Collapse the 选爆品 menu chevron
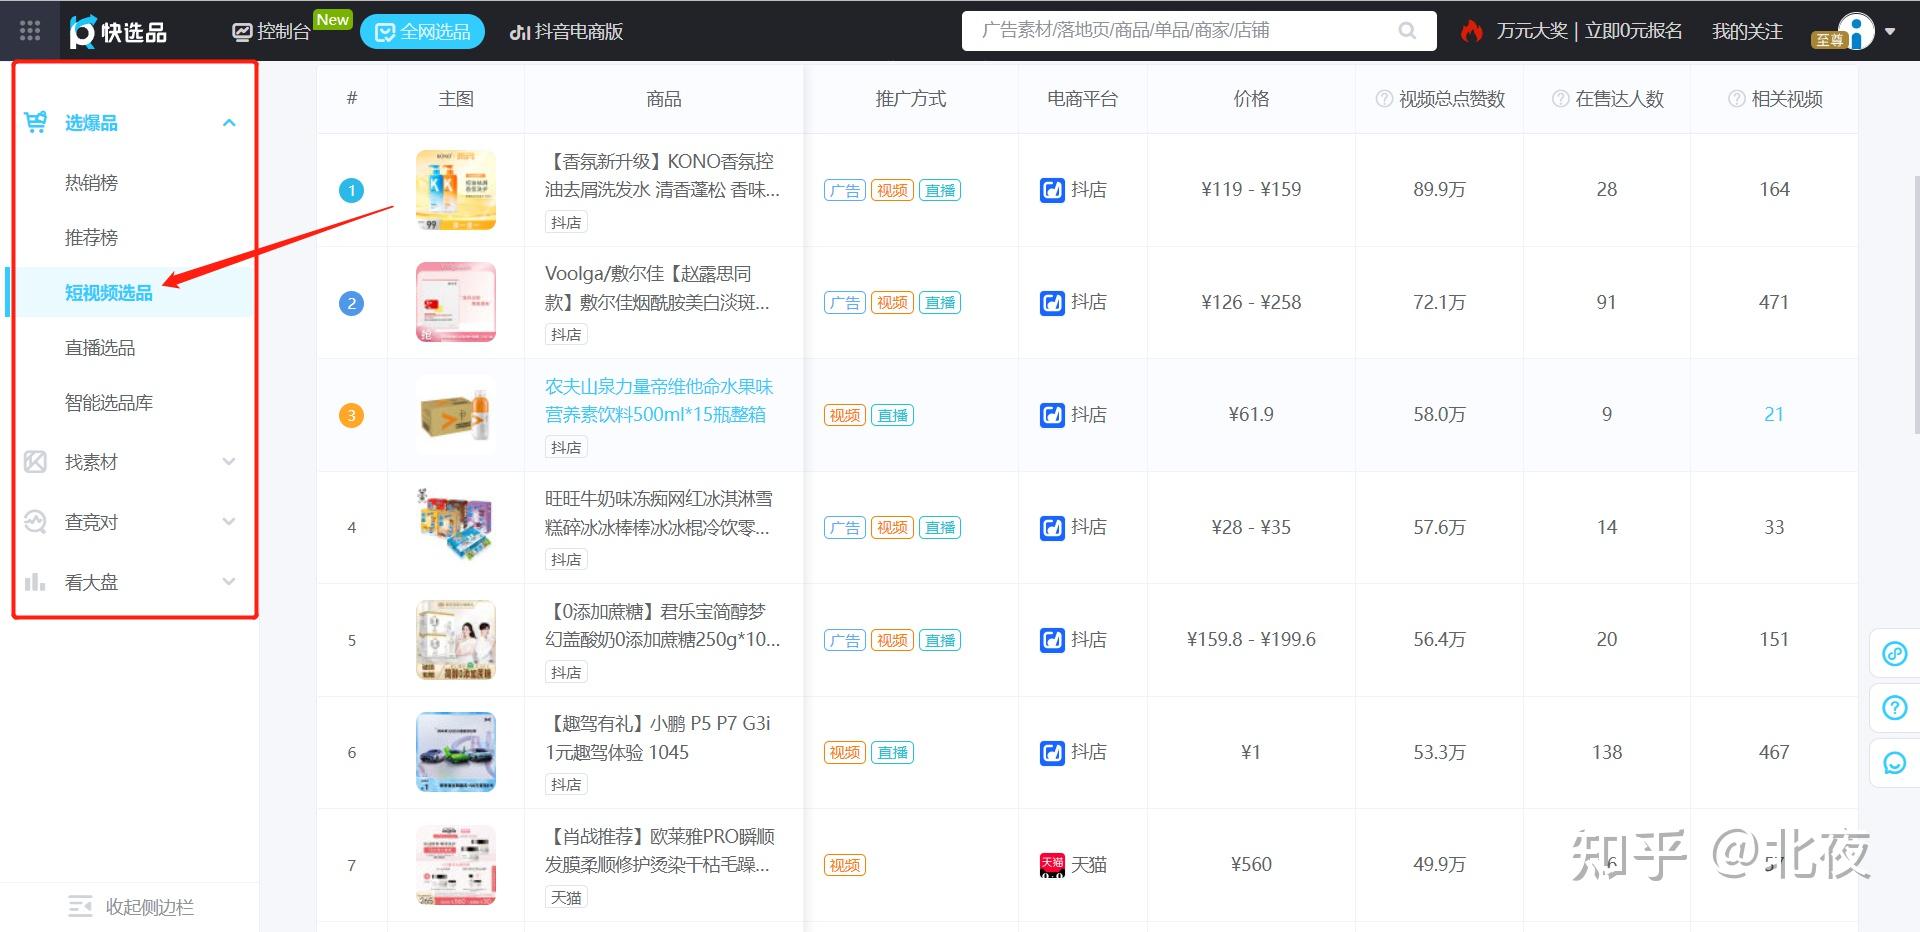 [229, 123]
